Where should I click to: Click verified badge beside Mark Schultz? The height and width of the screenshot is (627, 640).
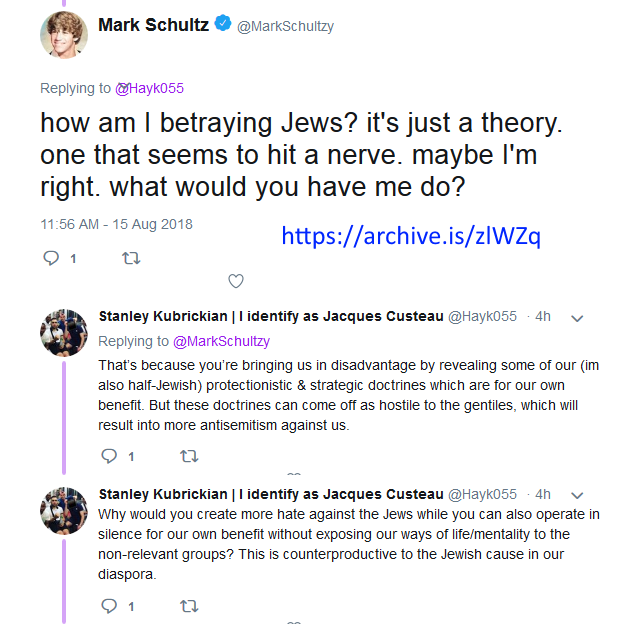226,25
